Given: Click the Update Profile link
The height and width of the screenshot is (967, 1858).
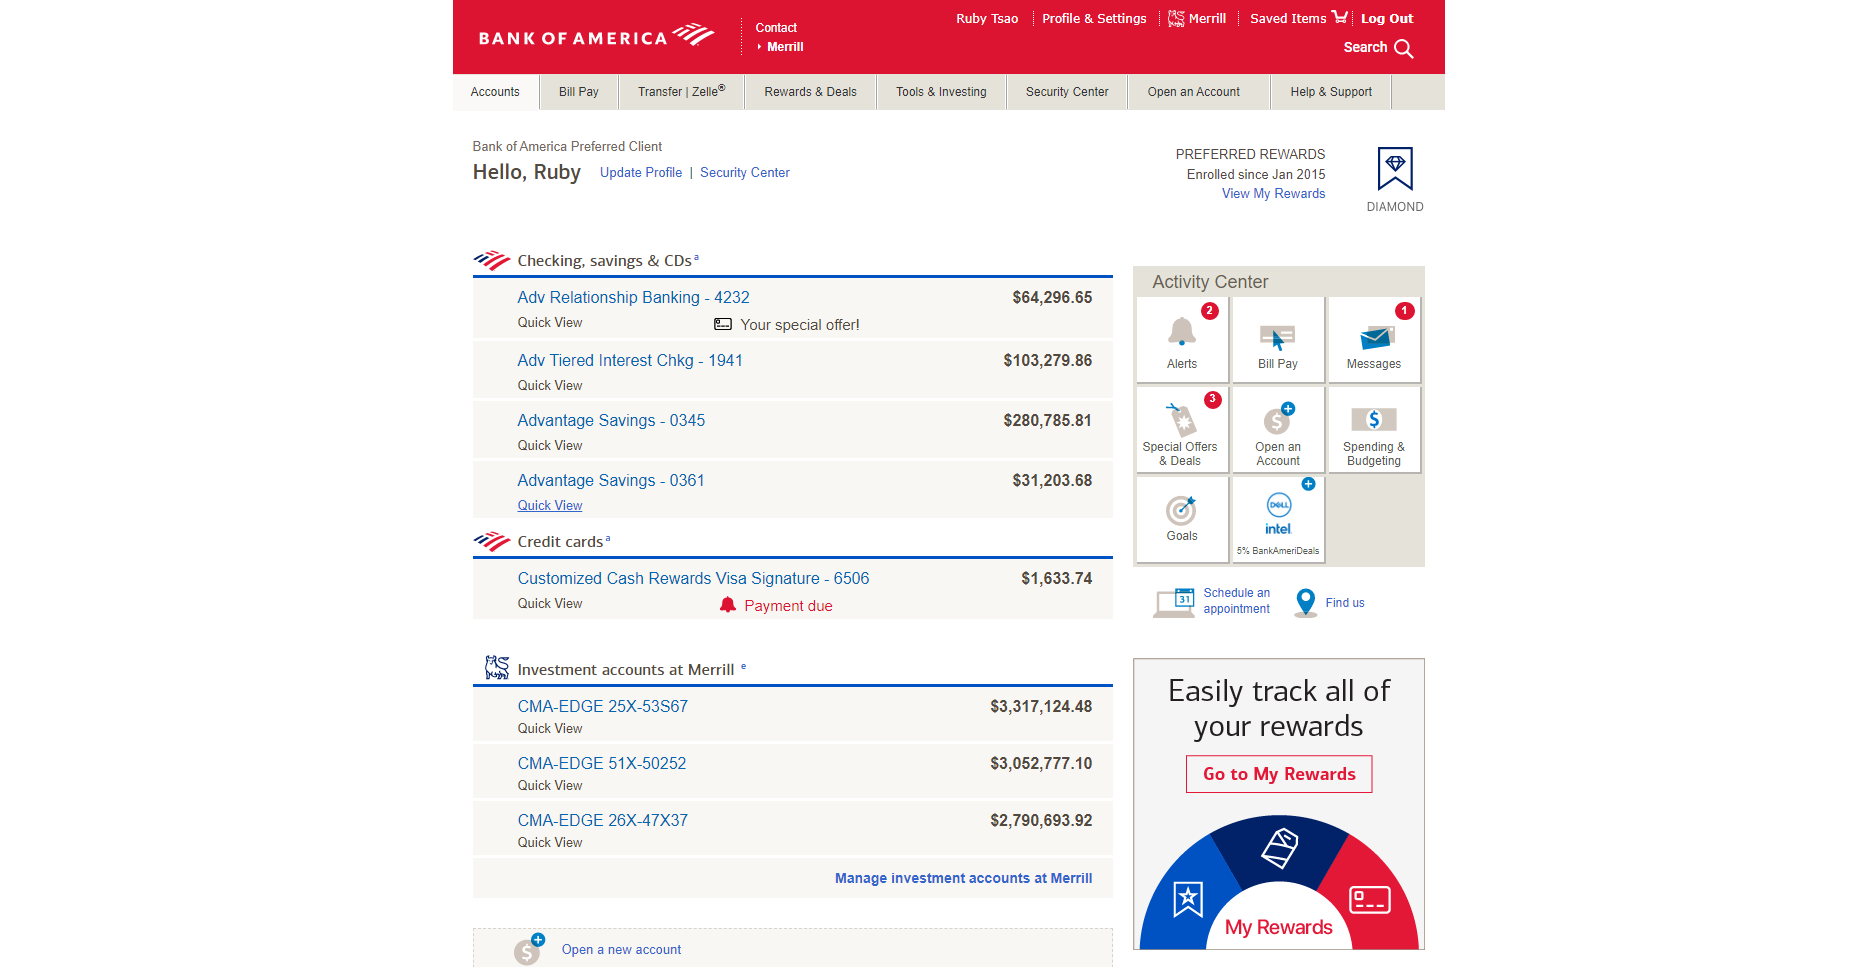Looking at the screenshot, I should [641, 173].
